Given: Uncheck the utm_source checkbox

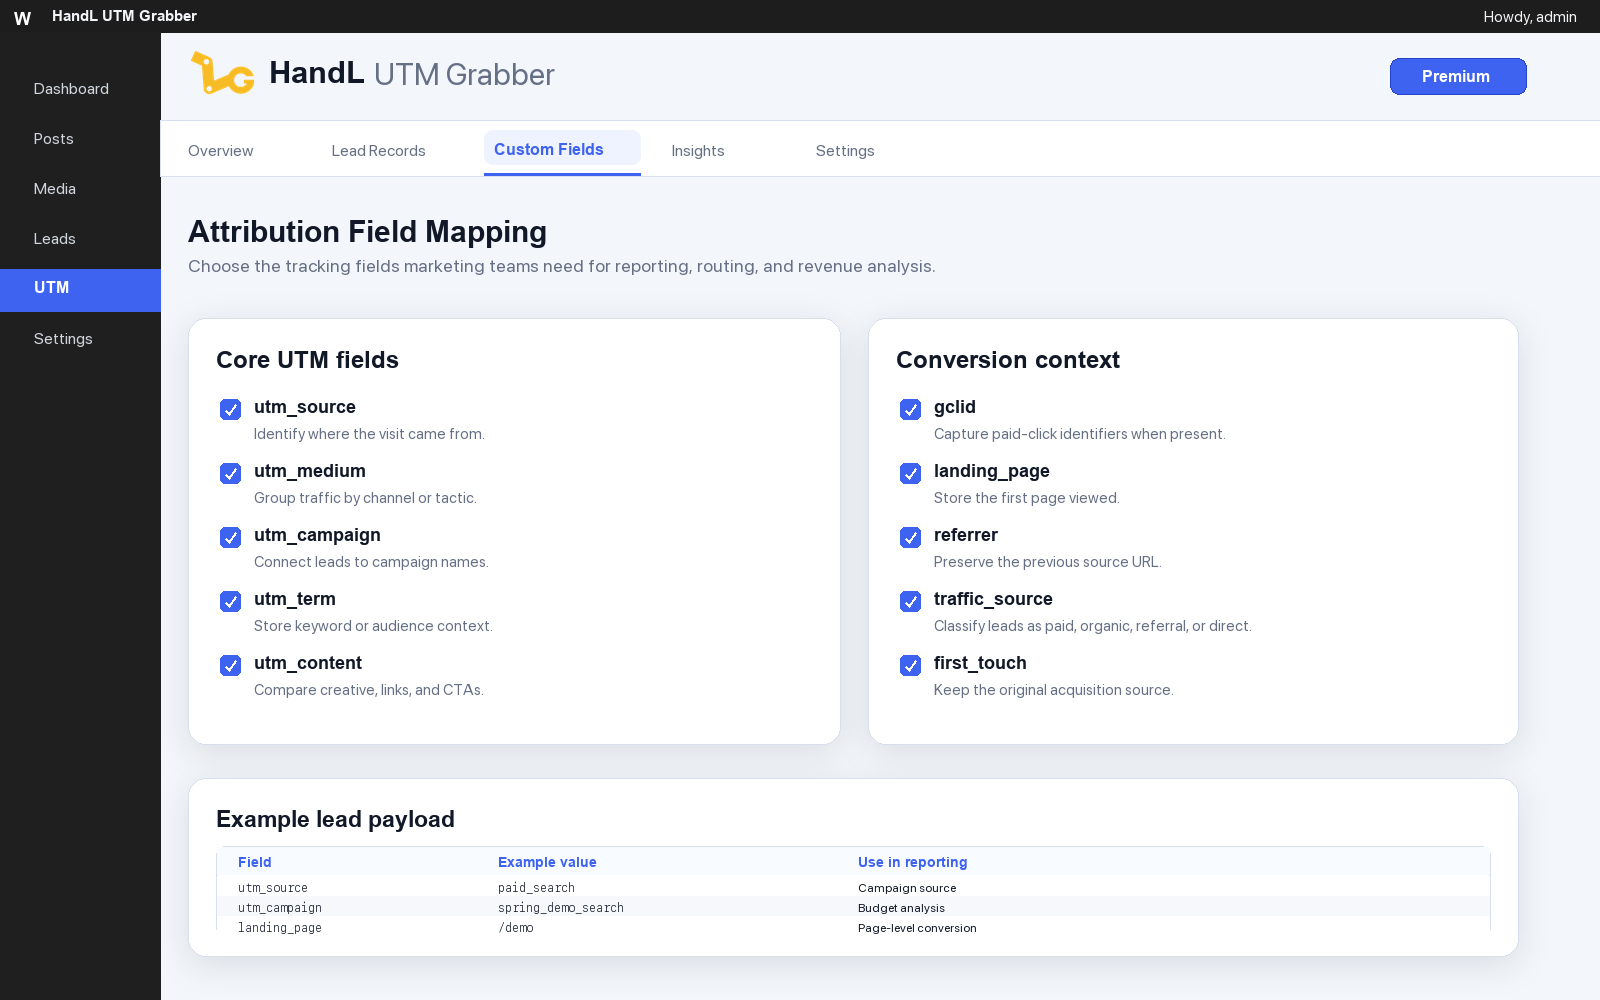Looking at the screenshot, I should point(230,409).
